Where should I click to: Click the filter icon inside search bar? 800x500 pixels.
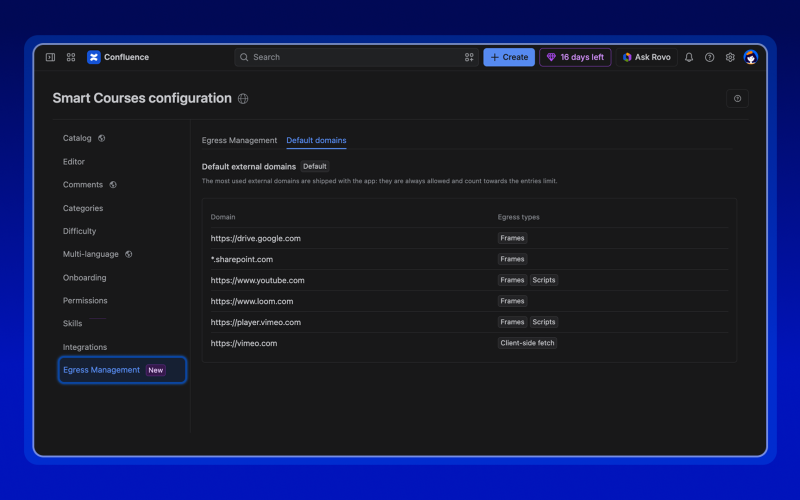tap(469, 57)
